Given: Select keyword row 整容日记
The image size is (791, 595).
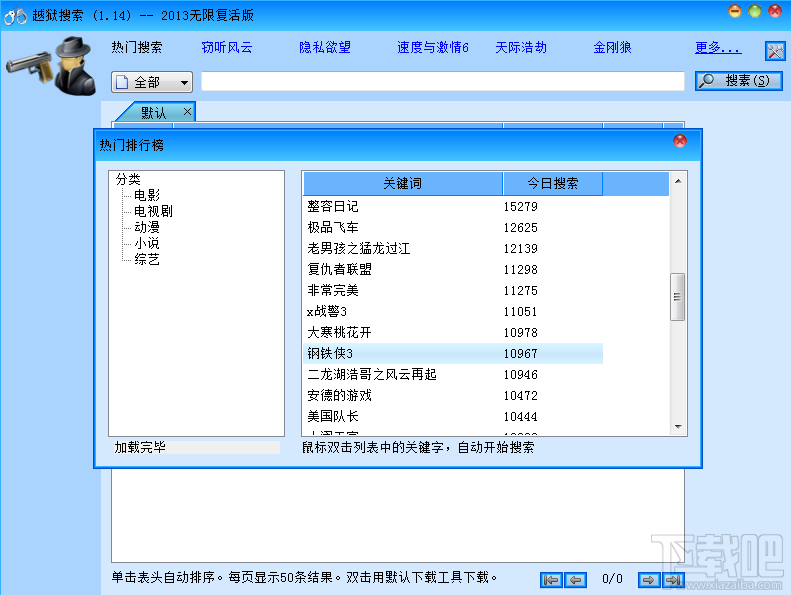Looking at the screenshot, I should pos(453,206).
